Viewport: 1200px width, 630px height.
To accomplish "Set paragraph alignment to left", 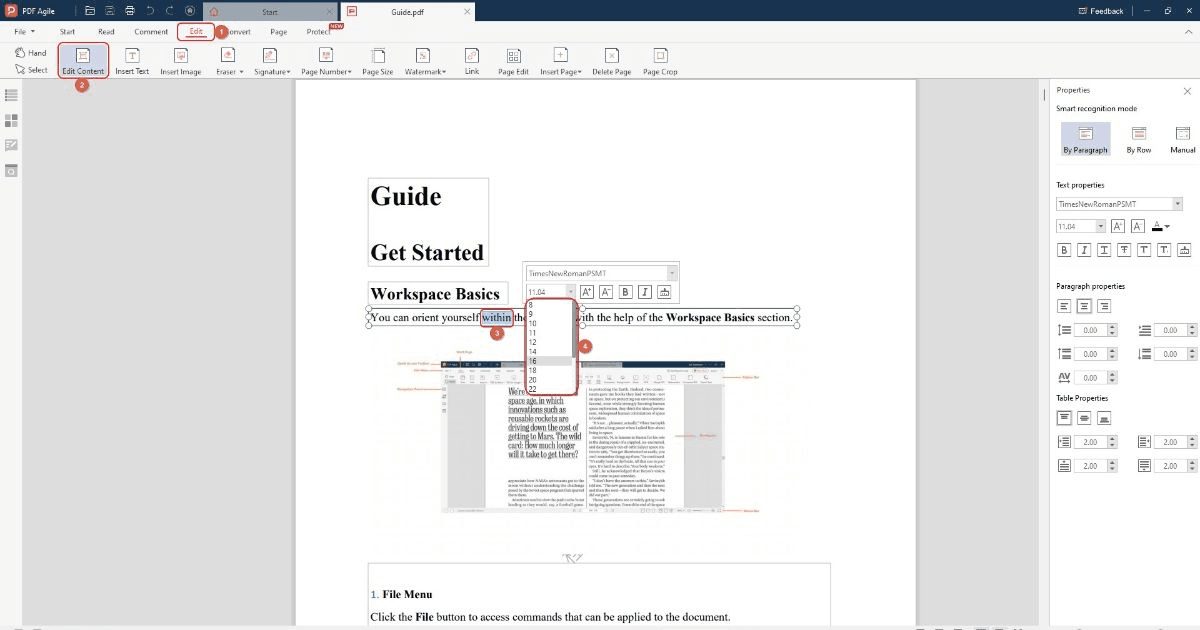I will point(1064,306).
